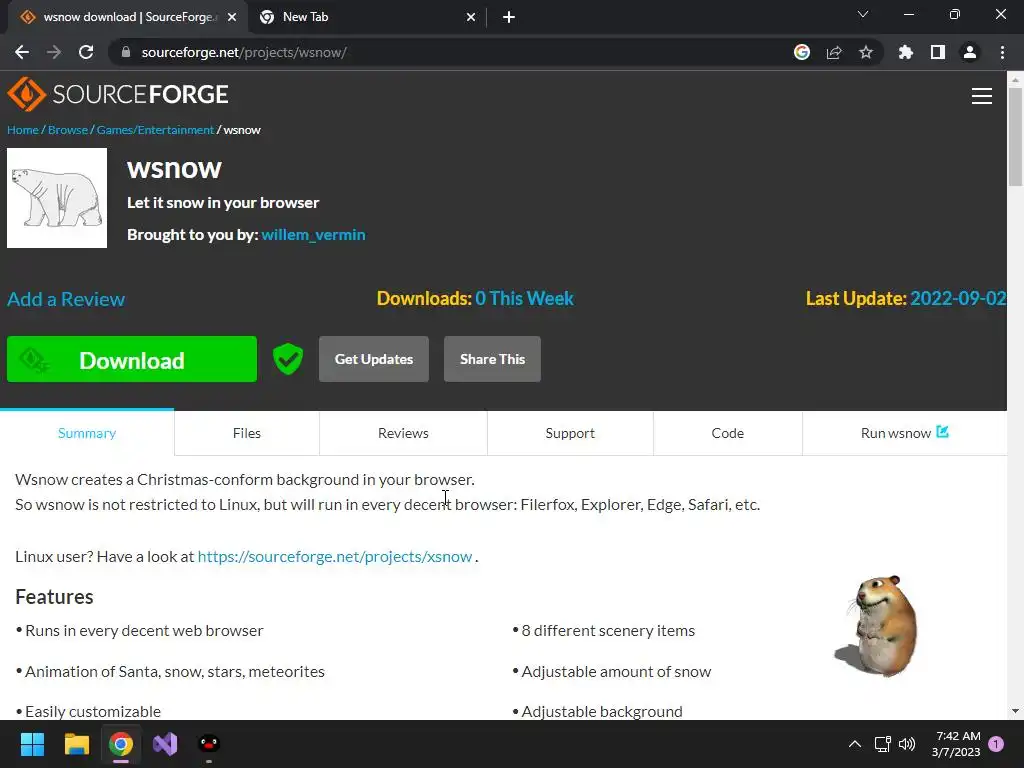
Task: Click the page vertical scrollbar thumb
Action: click(x=1015, y=137)
